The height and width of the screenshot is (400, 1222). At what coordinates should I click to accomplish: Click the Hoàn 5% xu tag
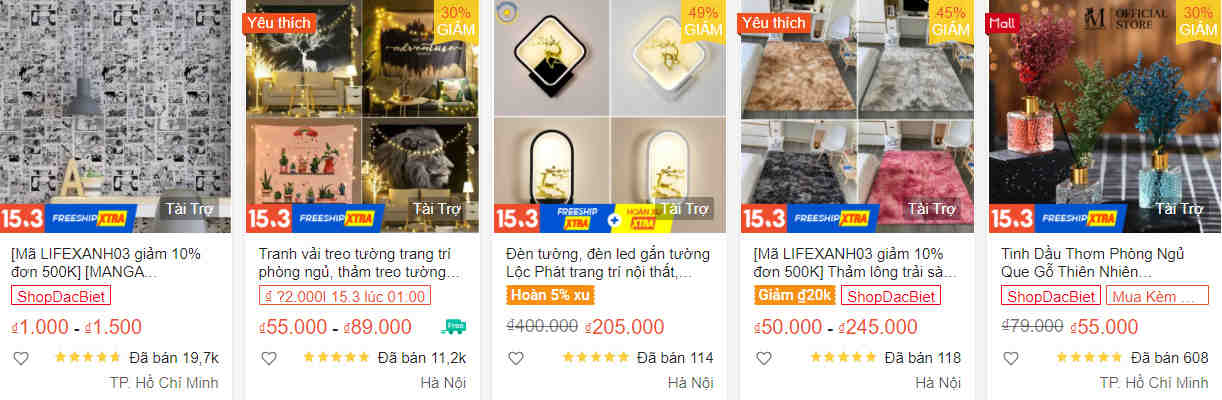[550, 296]
